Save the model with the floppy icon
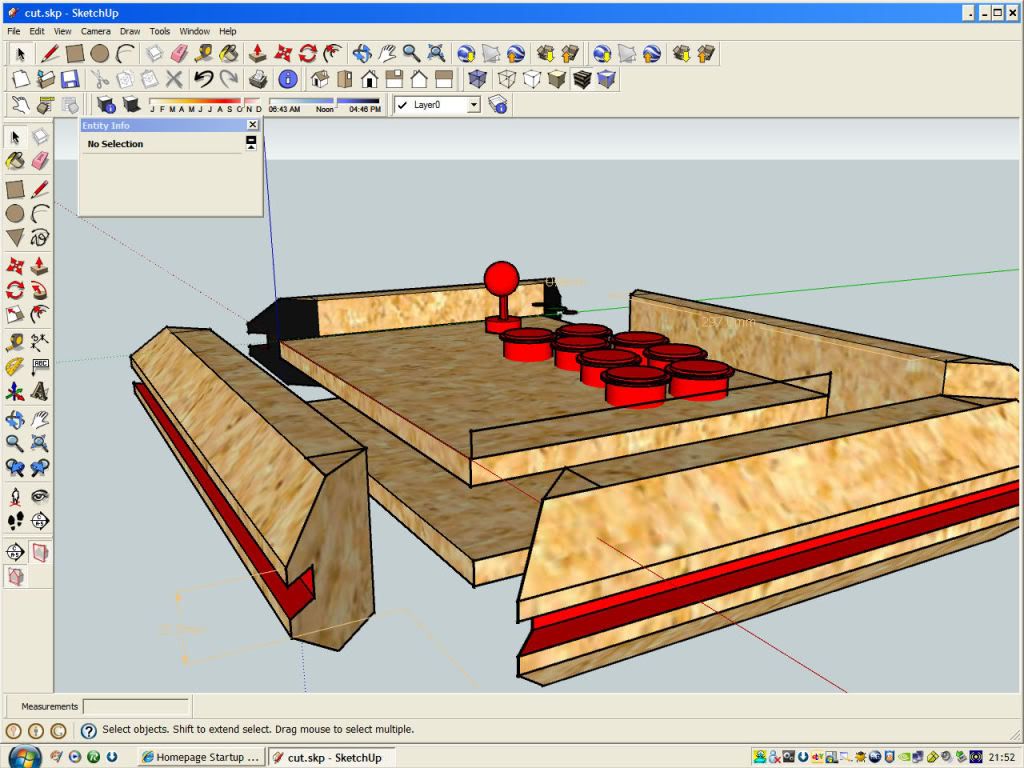This screenshot has width=1024, height=768. coord(70,80)
